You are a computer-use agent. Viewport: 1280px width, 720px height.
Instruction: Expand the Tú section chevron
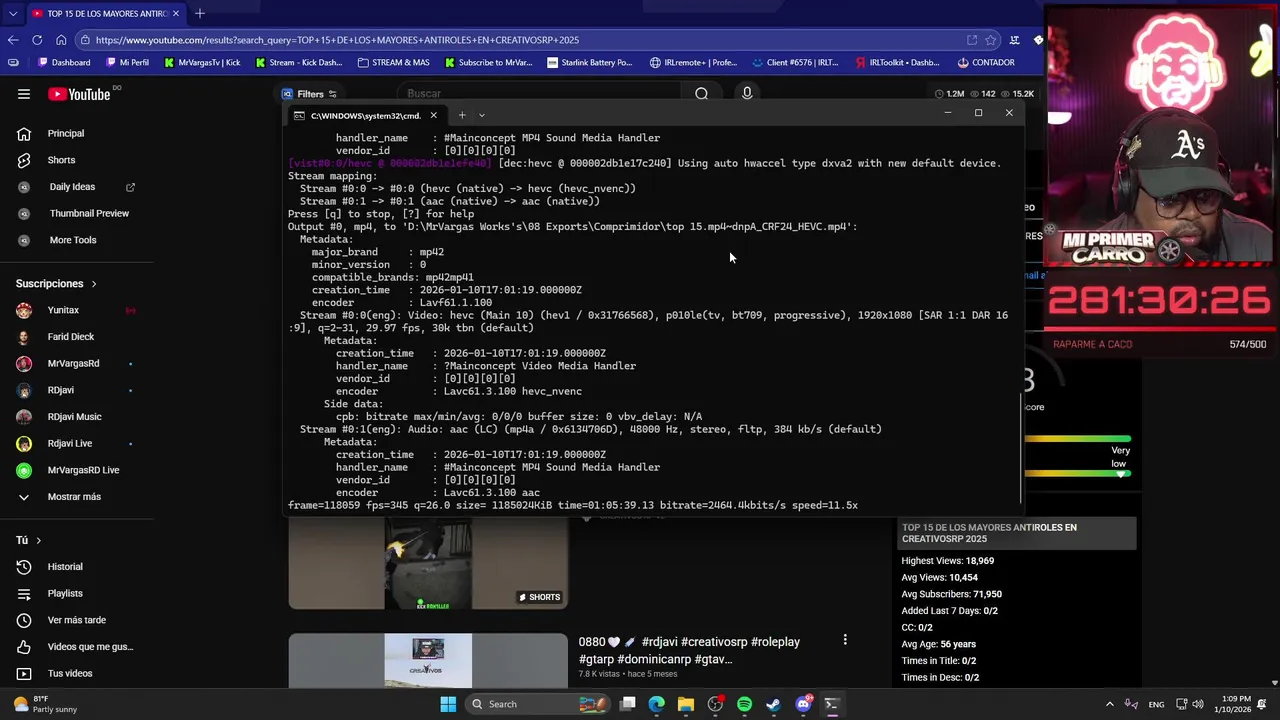tap(38, 540)
